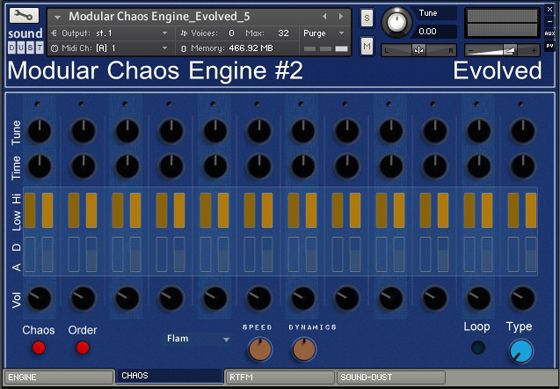The width and height of the screenshot is (560, 389).
Task: Click the red Chaos button
Action: 39,348
